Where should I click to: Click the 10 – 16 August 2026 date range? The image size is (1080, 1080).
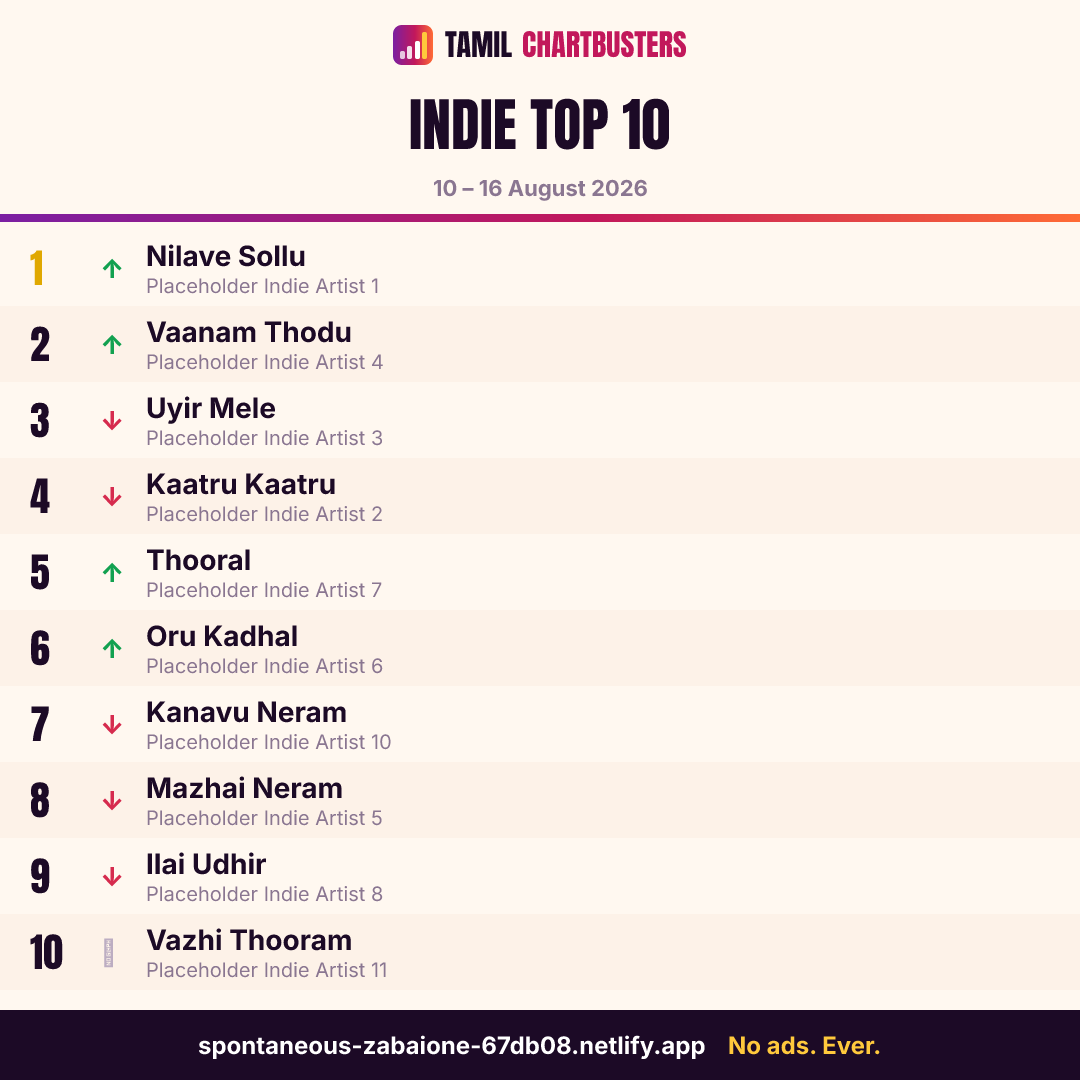[x=540, y=188]
